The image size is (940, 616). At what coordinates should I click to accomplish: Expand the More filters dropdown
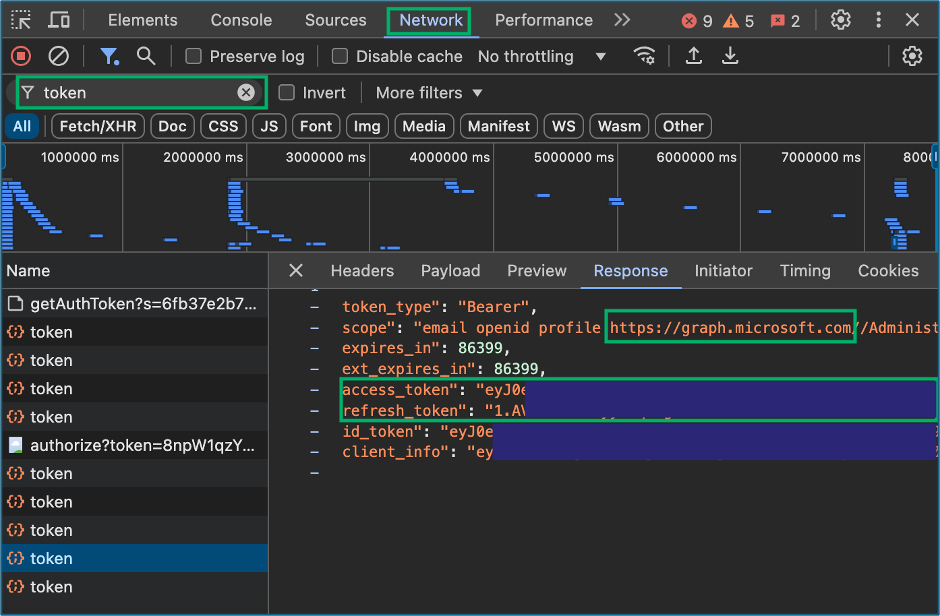click(x=429, y=93)
